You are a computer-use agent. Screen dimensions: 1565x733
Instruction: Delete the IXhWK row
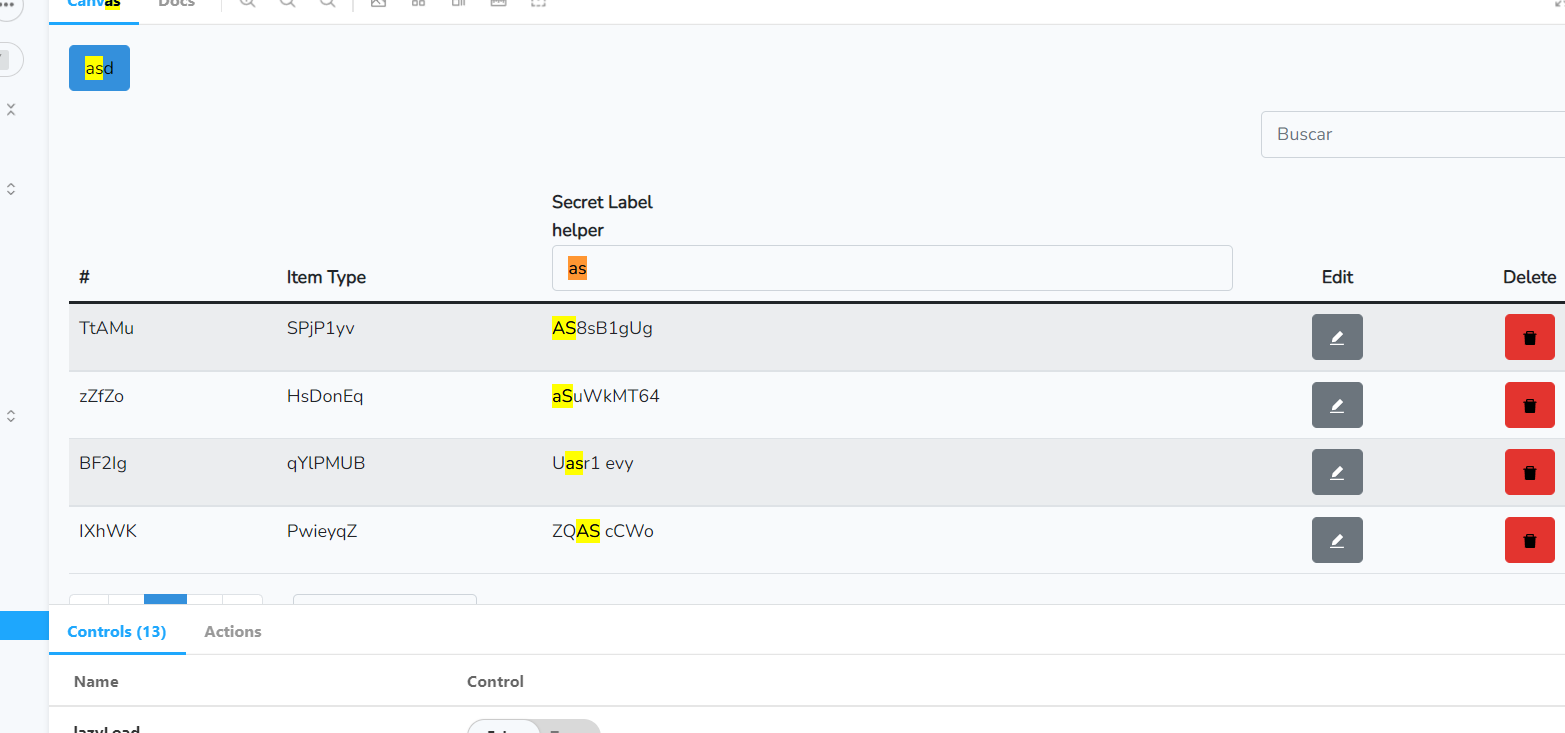(x=1529, y=539)
